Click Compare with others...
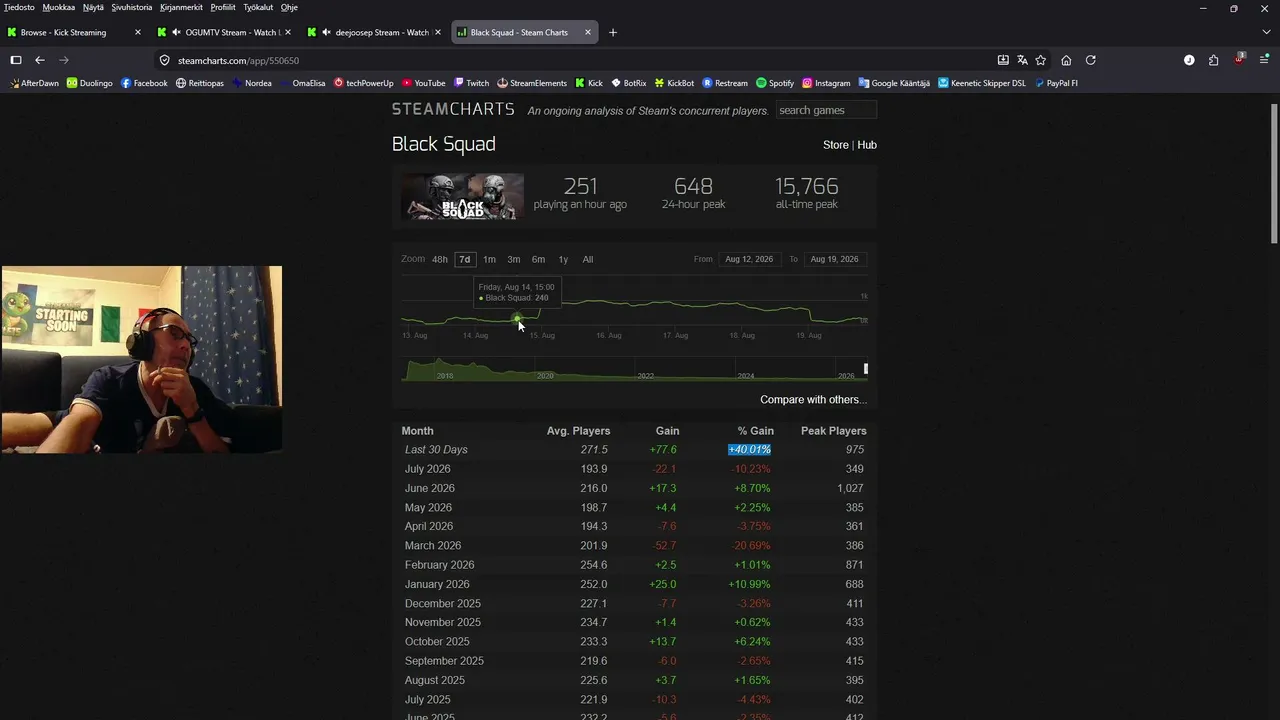This screenshot has width=1280, height=720. [x=813, y=399]
